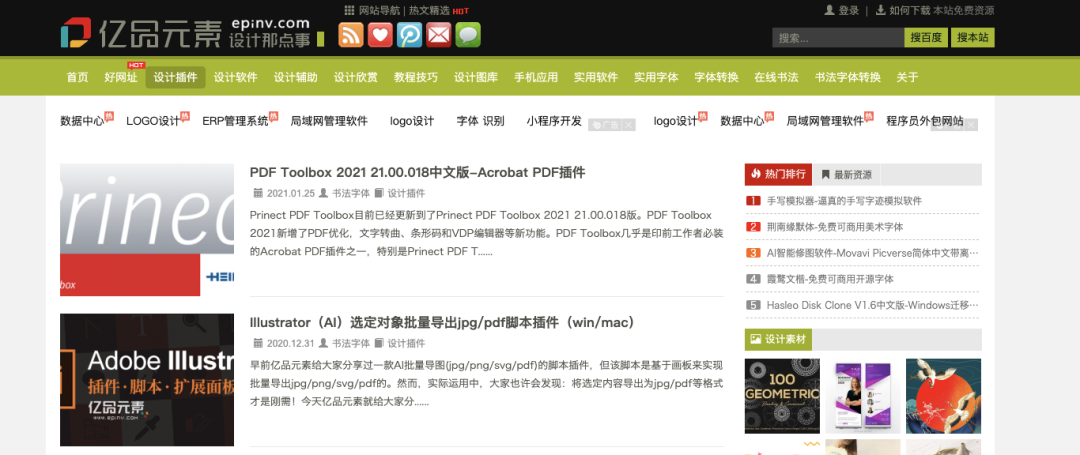
Task: Click the red heart favorite icon
Action: [380, 34]
